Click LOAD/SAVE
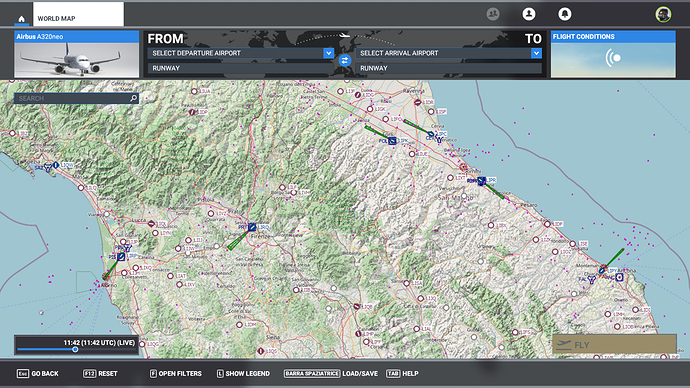 331,373
